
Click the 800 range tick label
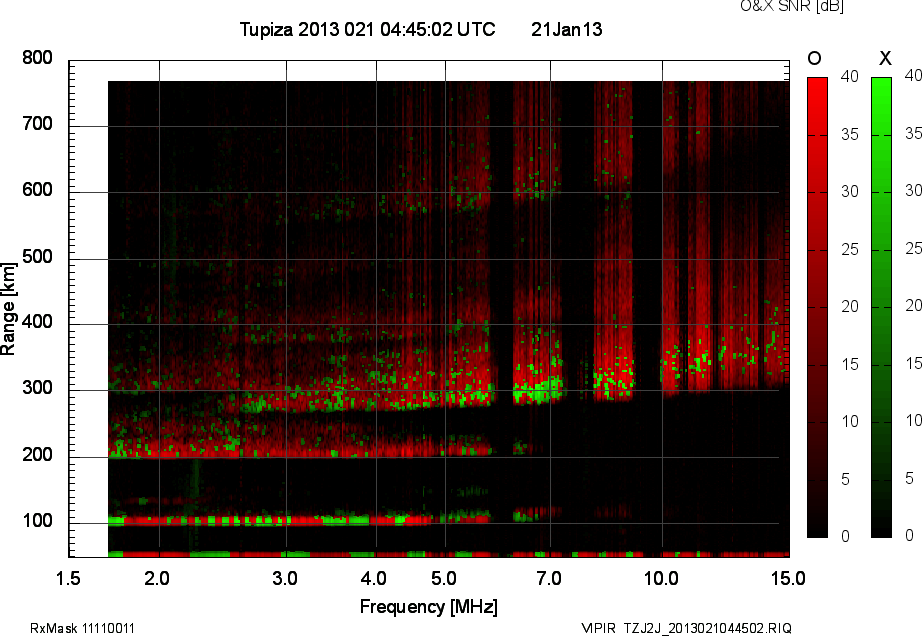[37, 58]
